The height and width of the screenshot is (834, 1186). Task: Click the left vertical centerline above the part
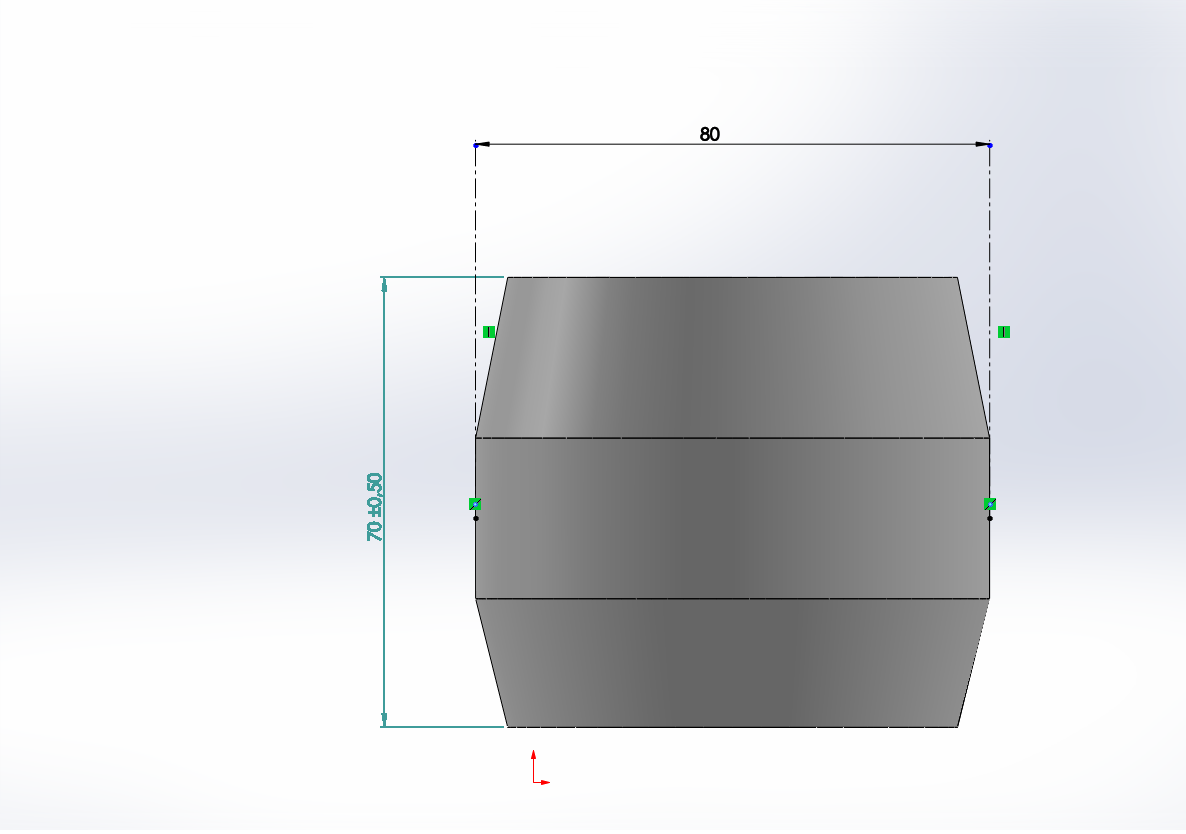[x=475, y=220]
